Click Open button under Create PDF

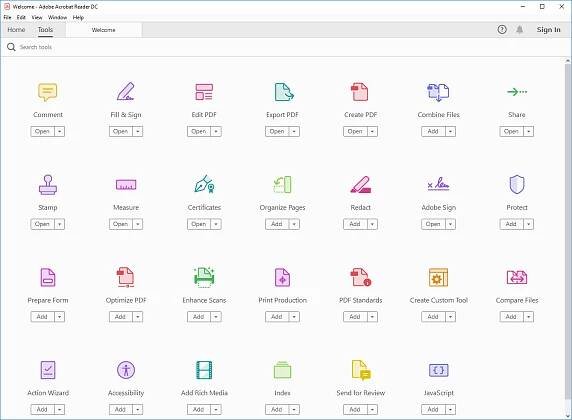(355, 131)
